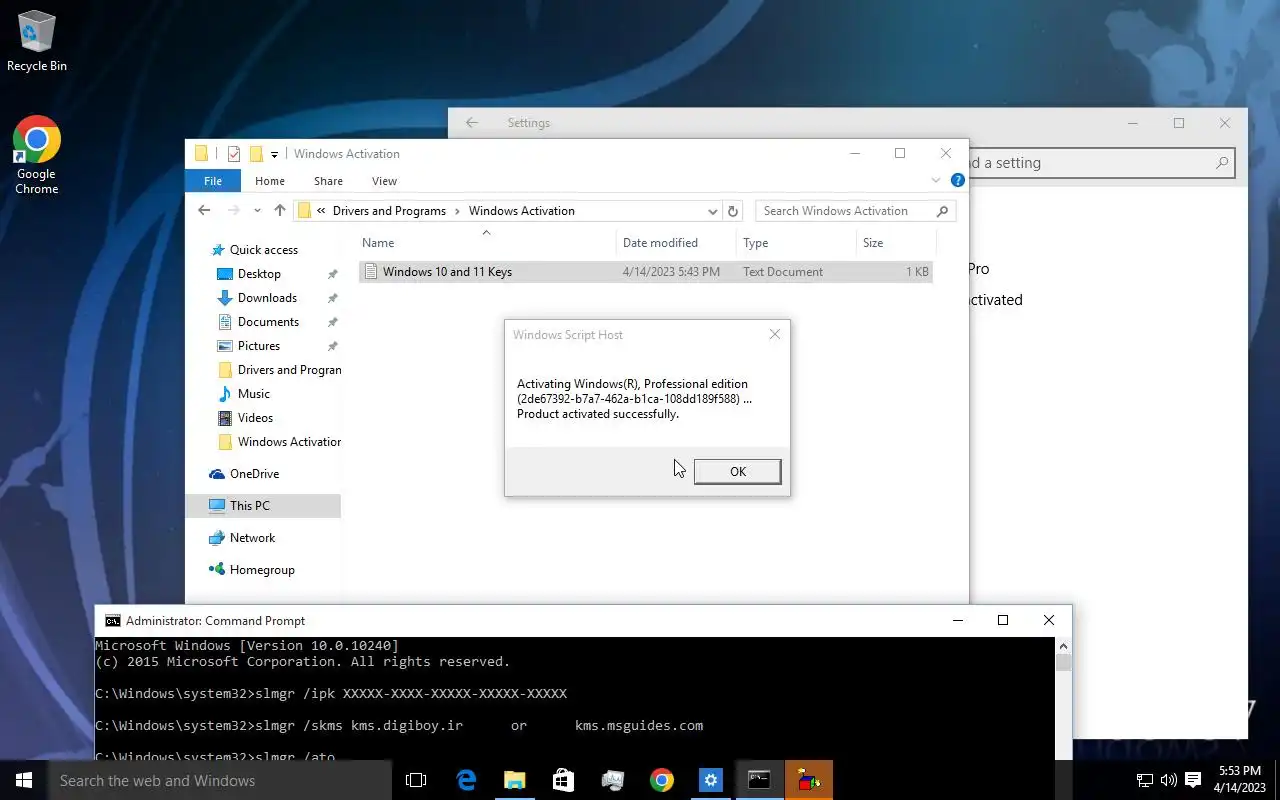Image resolution: width=1280 pixels, height=800 pixels.
Task: Expand the File Explorer ribbon chevron
Action: (x=936, y=181)
